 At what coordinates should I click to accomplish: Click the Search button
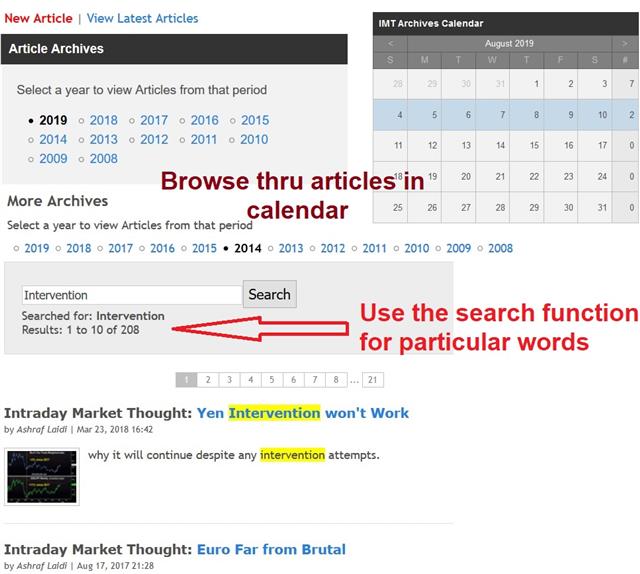(x=270, y=294)
